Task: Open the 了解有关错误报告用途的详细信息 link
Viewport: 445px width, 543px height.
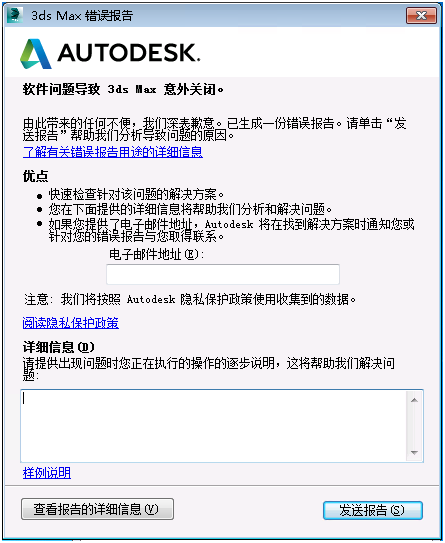Action: pos(113,152)
